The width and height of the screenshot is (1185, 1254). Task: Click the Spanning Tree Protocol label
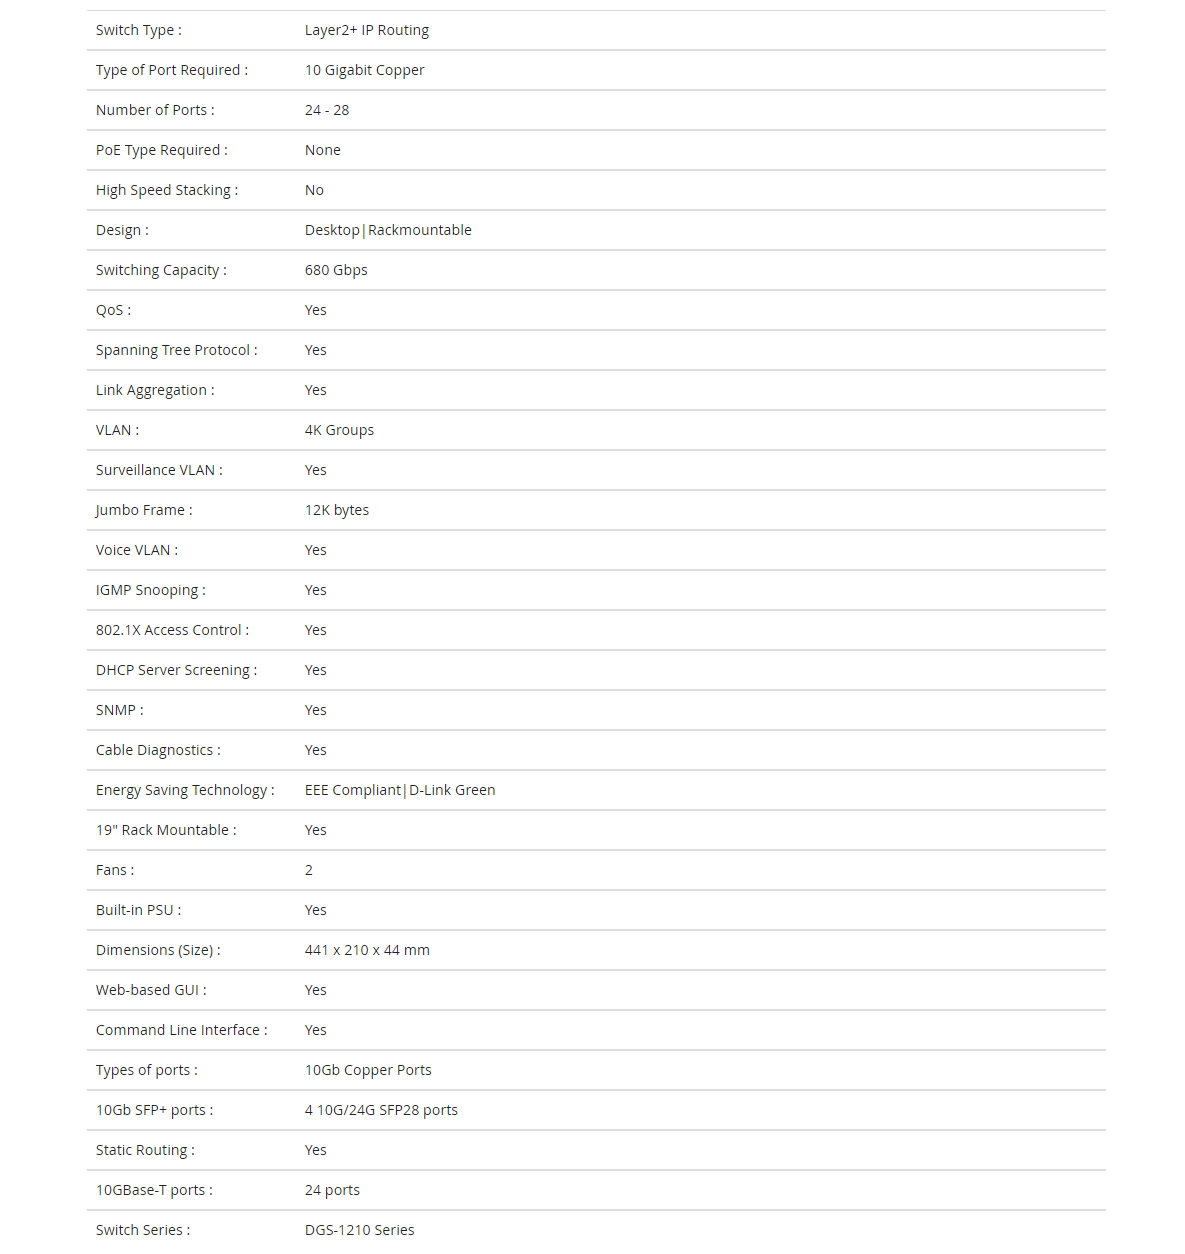(x=176, y=350)
